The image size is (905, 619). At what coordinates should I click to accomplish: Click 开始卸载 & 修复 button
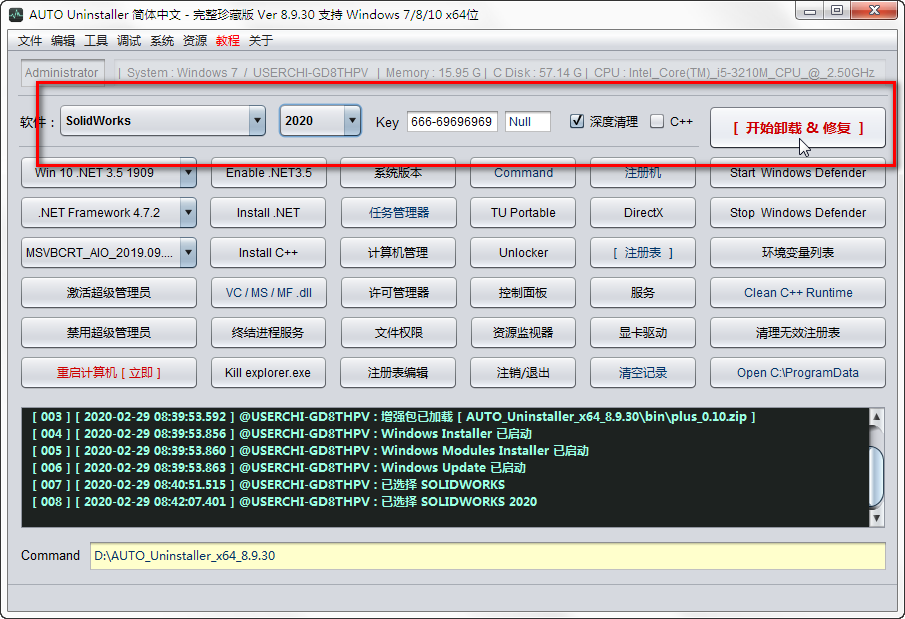(x=798, y=128)
